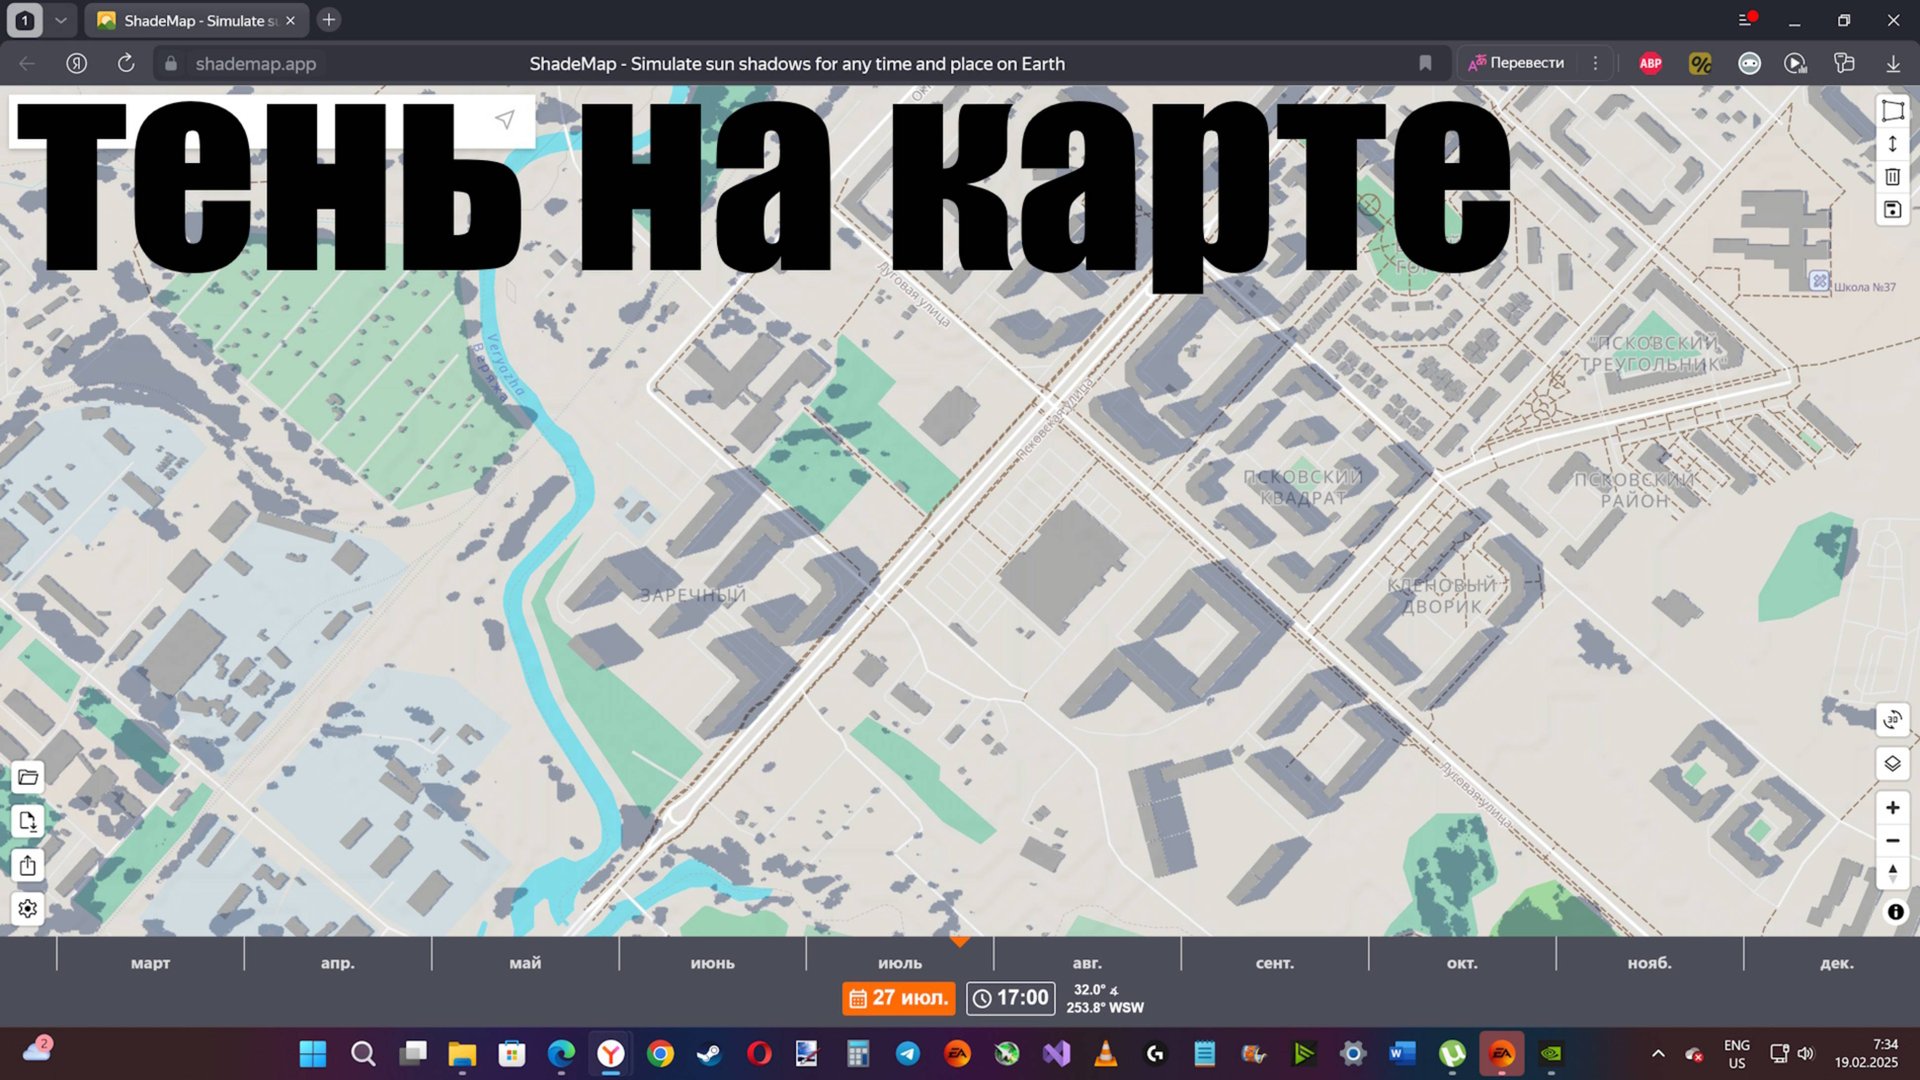The image size is (1920, 1080).
Task: Select the polygon area drawing tool
Action: [x=1892, y=111]
